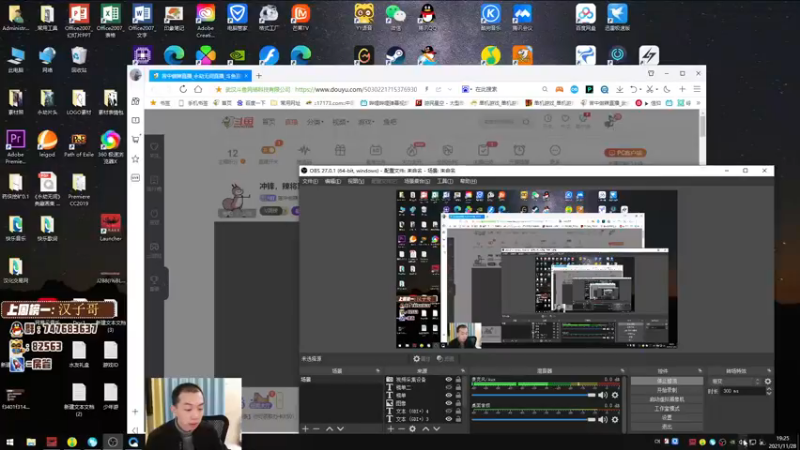Adjust transition duration 300 ms stepper arrows
Viewport: 800px width, 450px height.
[769, 391]
